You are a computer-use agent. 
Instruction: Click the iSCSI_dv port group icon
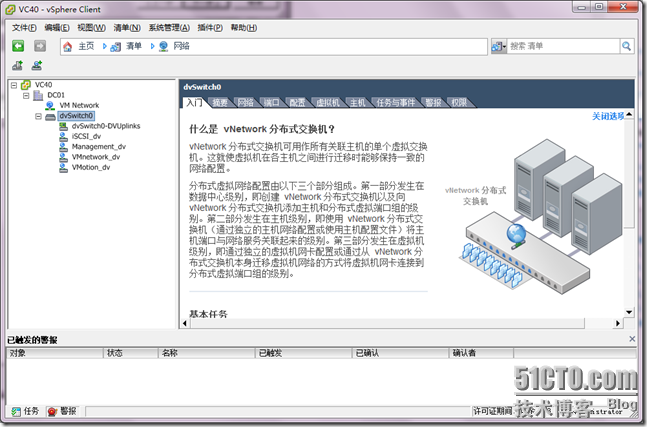(63, 137)
